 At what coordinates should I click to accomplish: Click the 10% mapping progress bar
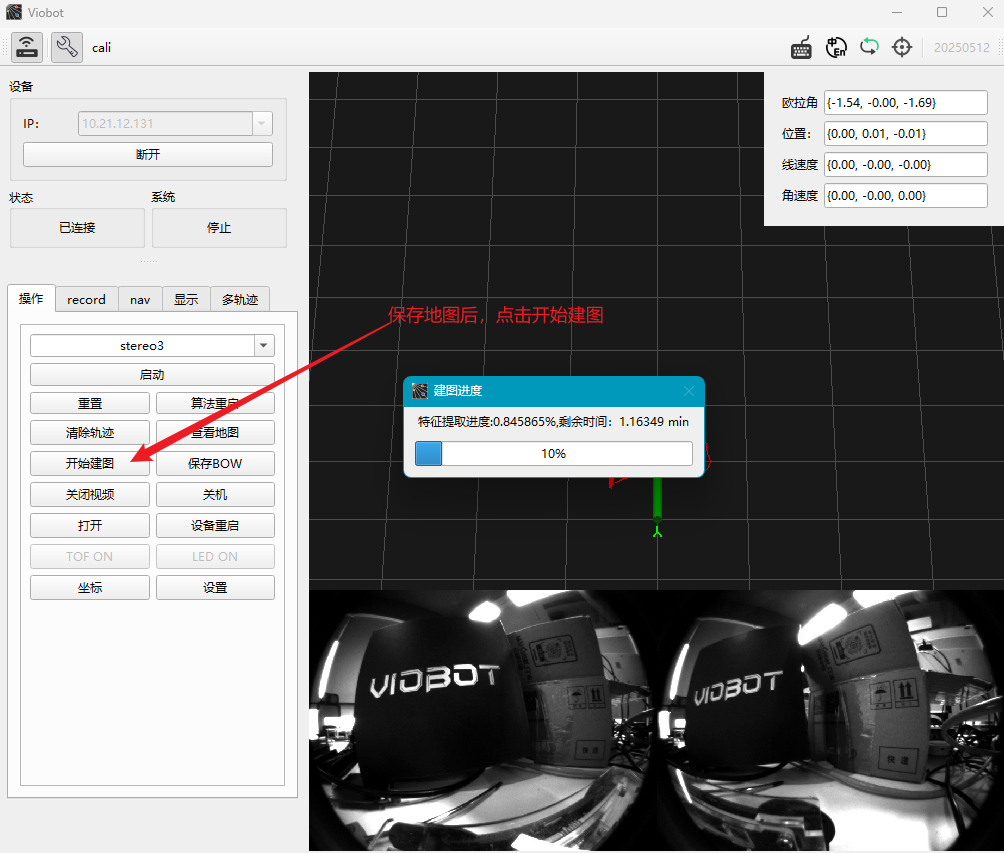(x=554, y=453)
